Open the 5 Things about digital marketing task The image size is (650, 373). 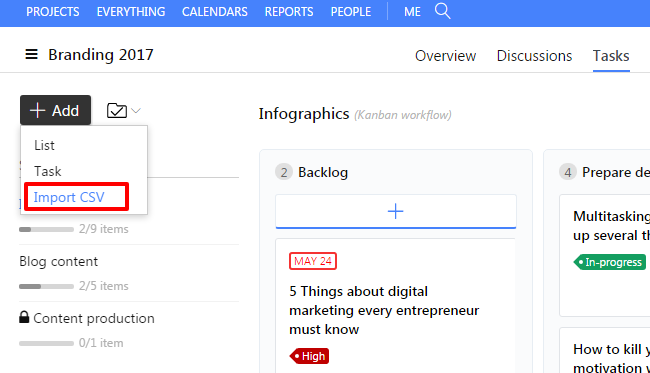coord(384,310)
